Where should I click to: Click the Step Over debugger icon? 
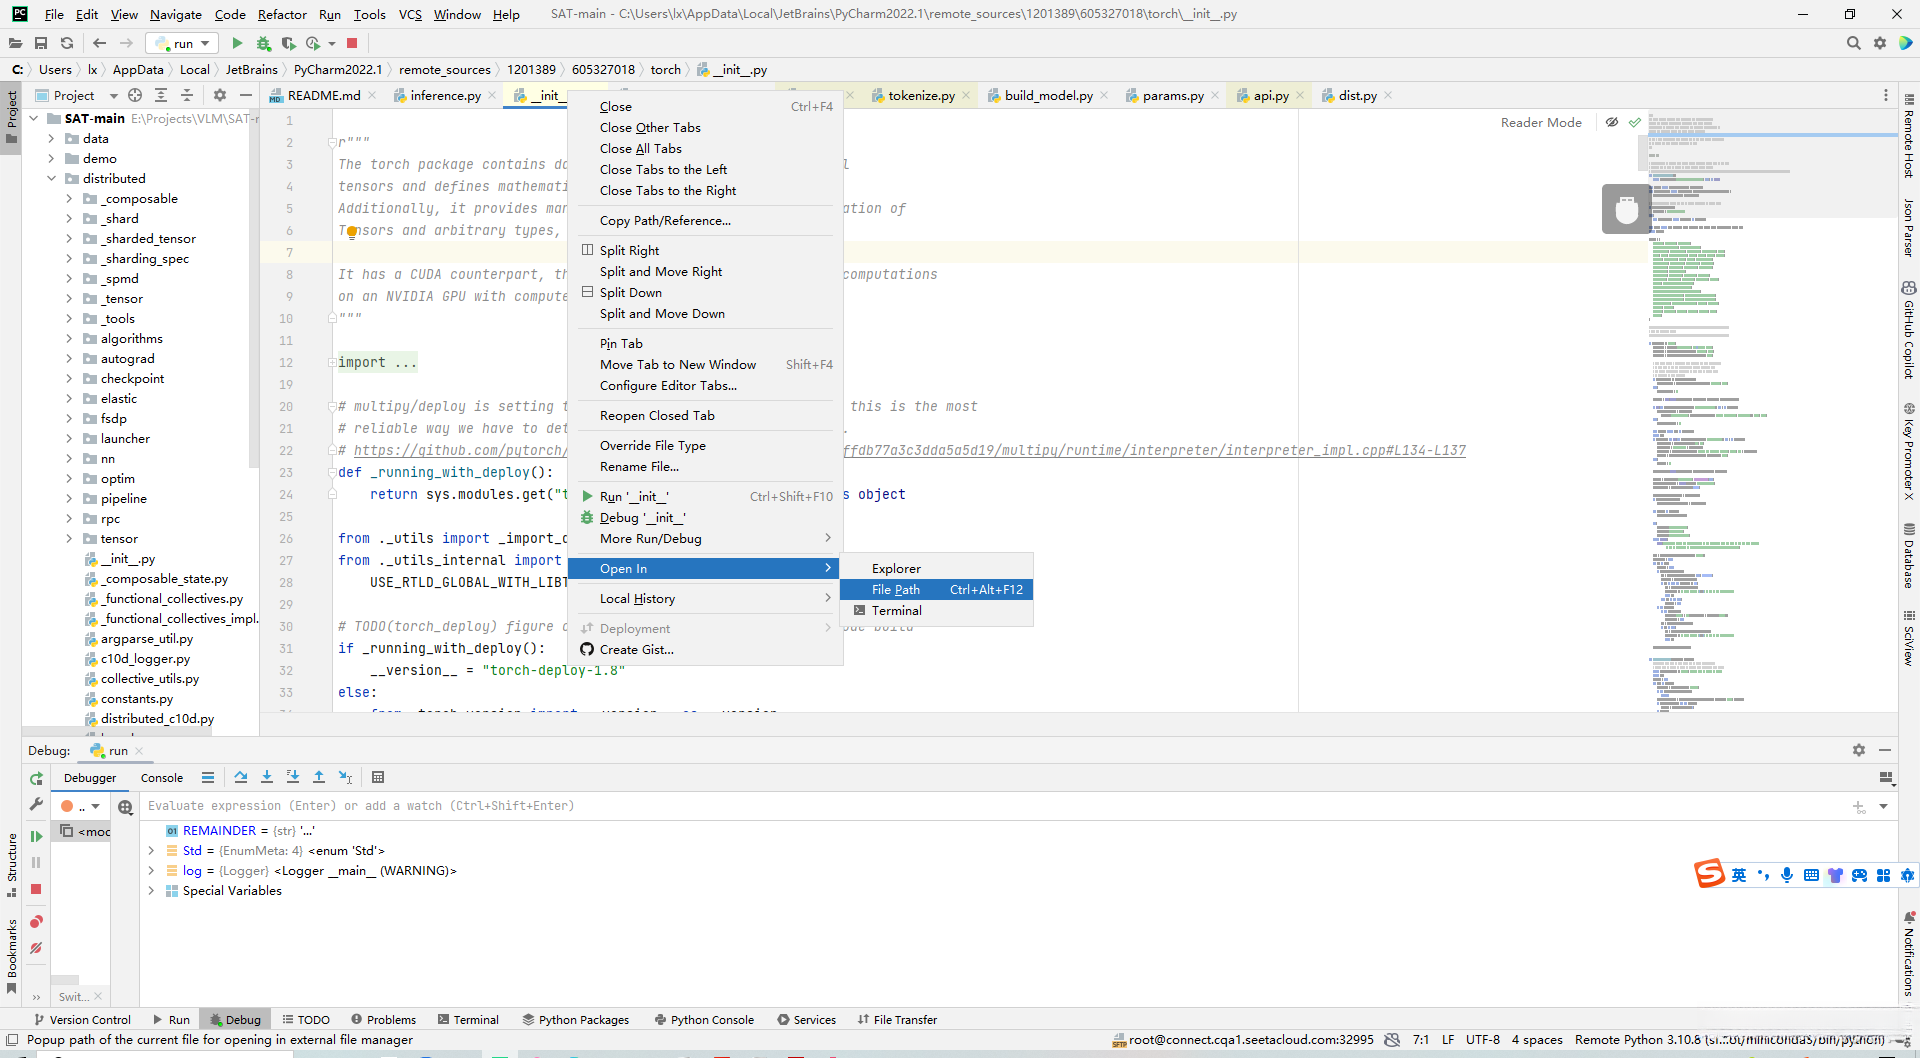click(x=241, y=777)
